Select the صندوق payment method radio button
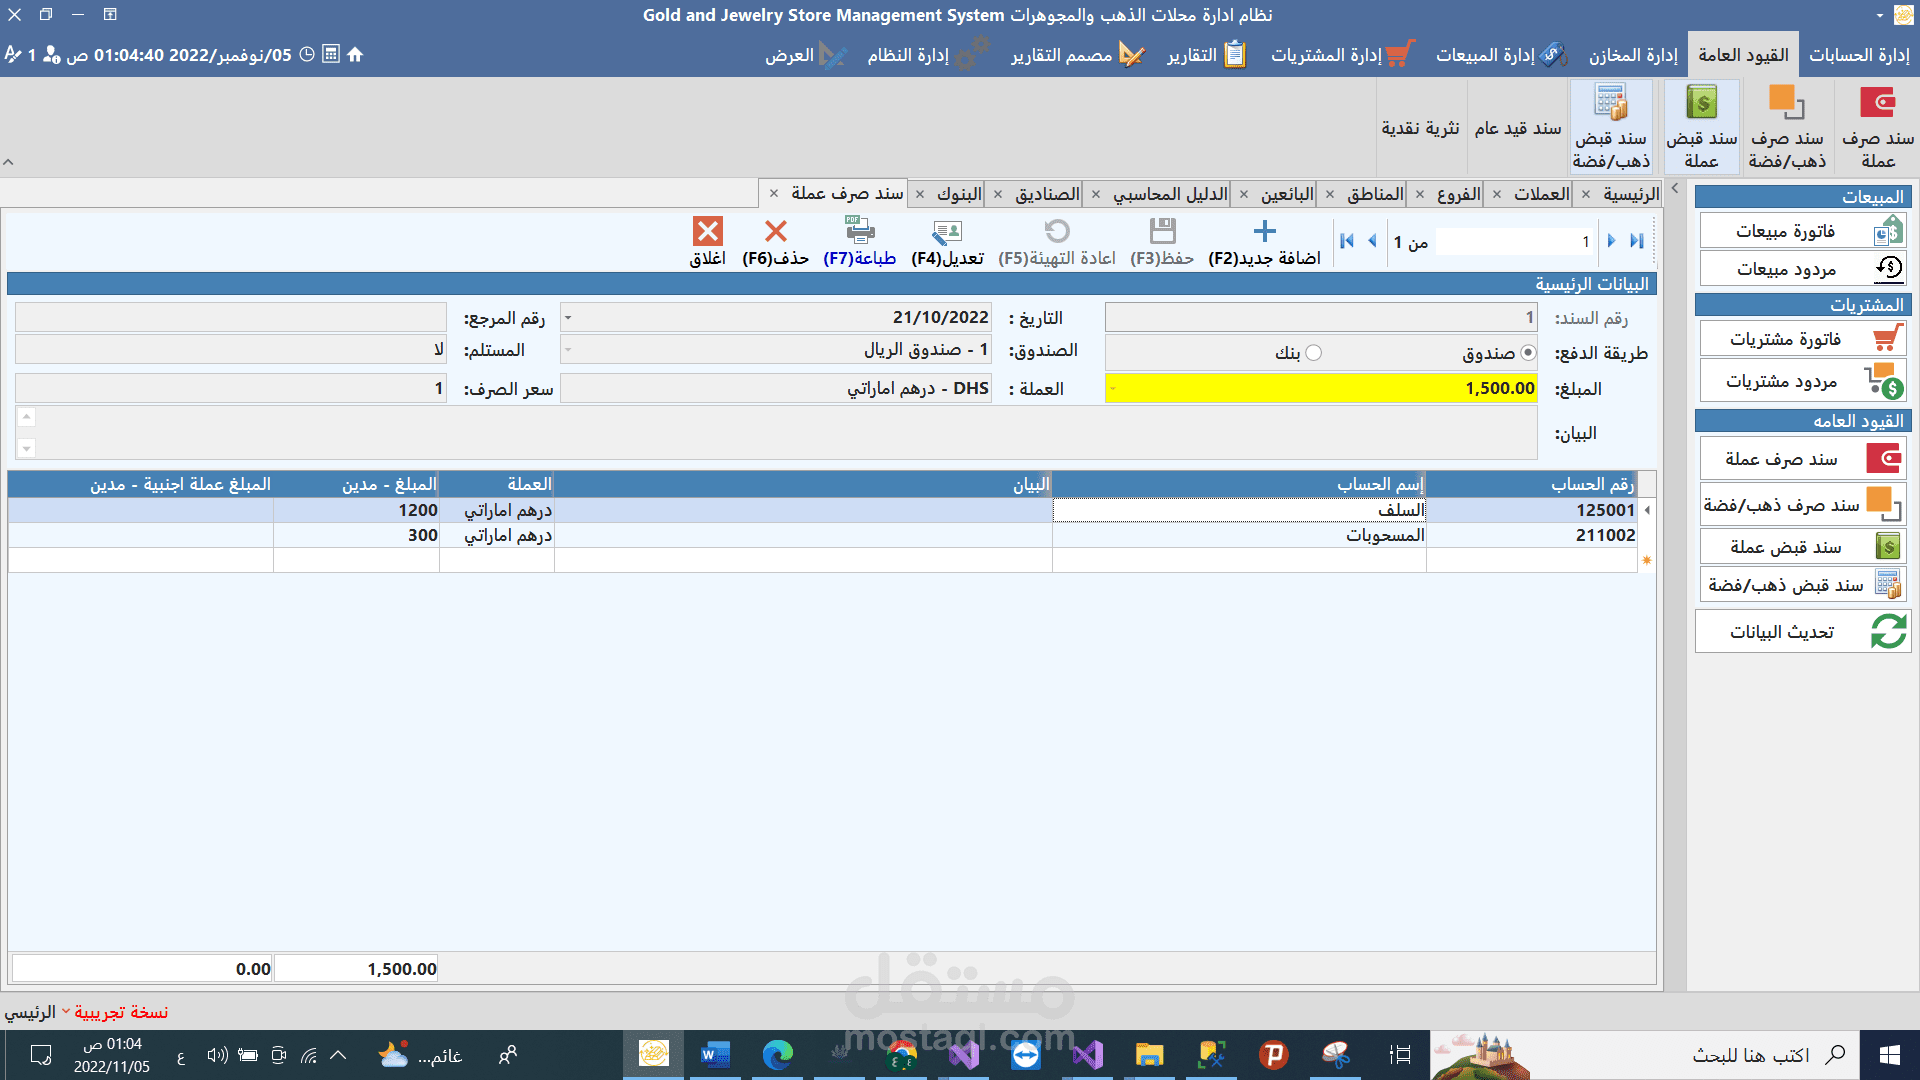 [1528, 353]
